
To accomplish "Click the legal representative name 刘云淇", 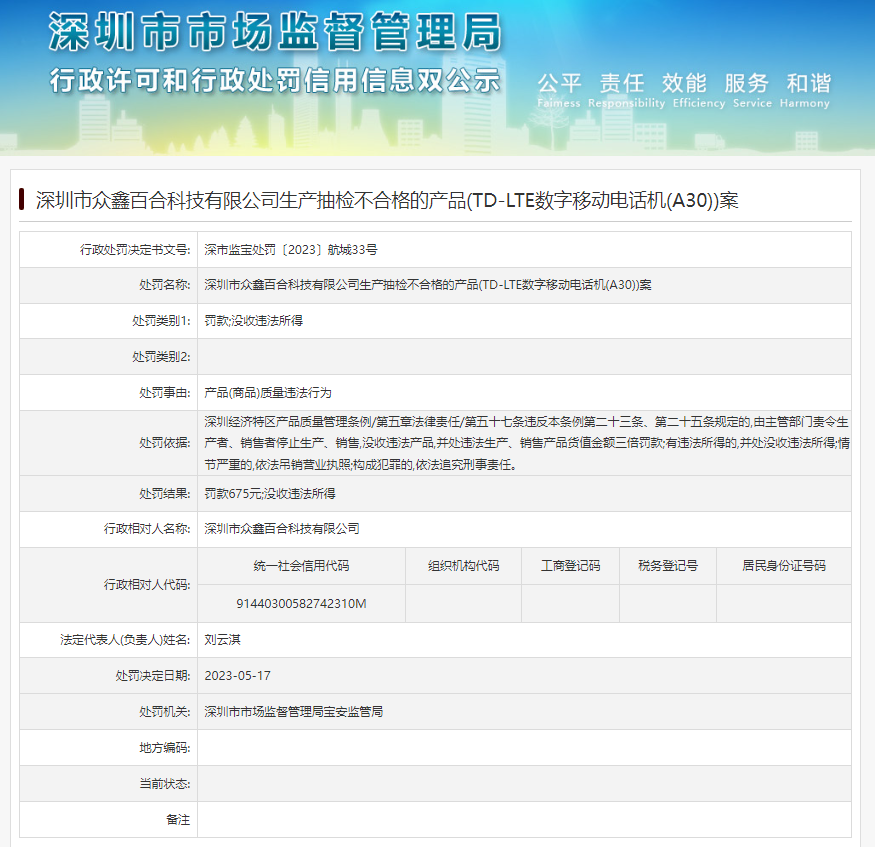I will (x=223, y=639).
